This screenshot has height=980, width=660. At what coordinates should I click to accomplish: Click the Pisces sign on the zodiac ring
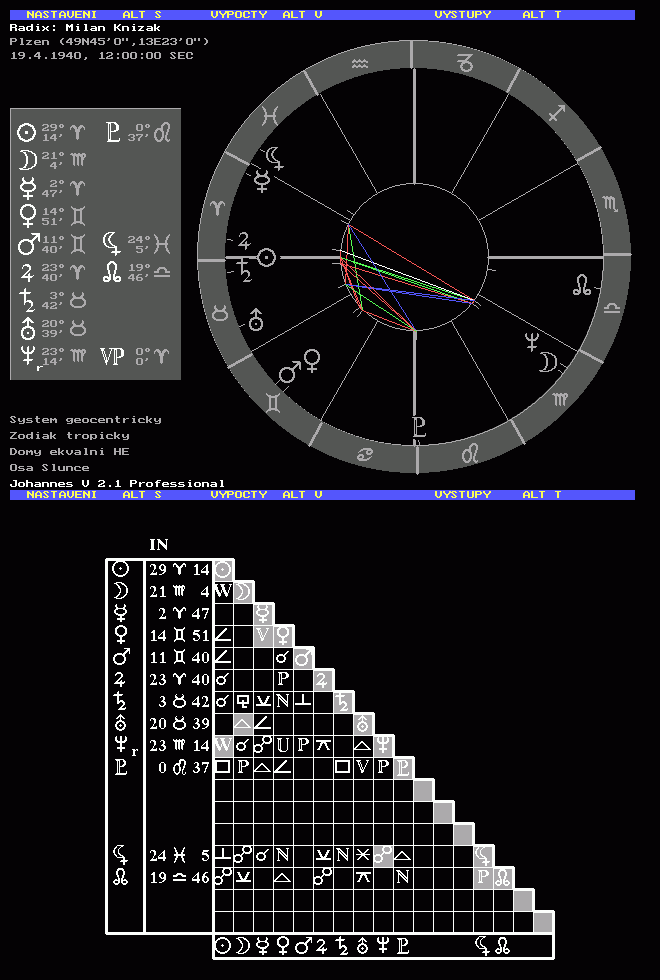[269, 117]
